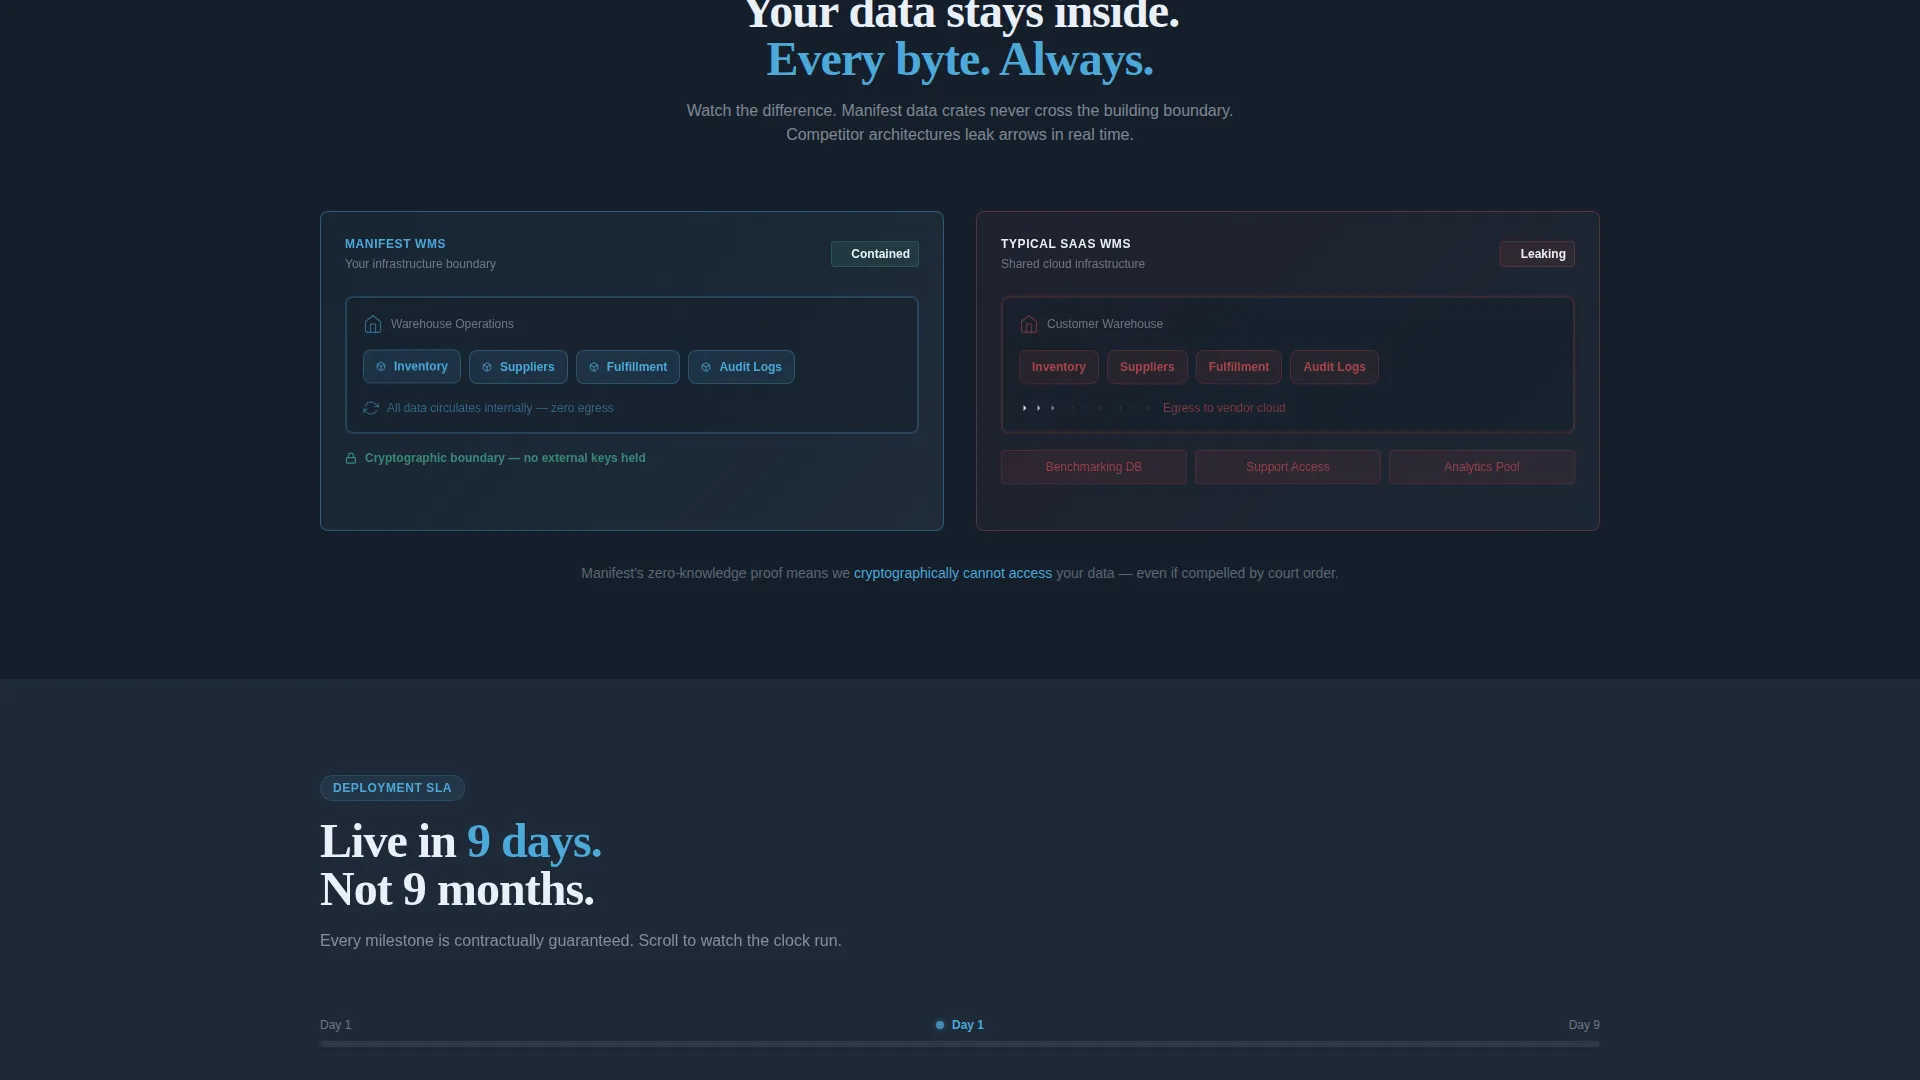
Task: Open the 'cryptographically cannot access' link
Action: pos(953,573)
